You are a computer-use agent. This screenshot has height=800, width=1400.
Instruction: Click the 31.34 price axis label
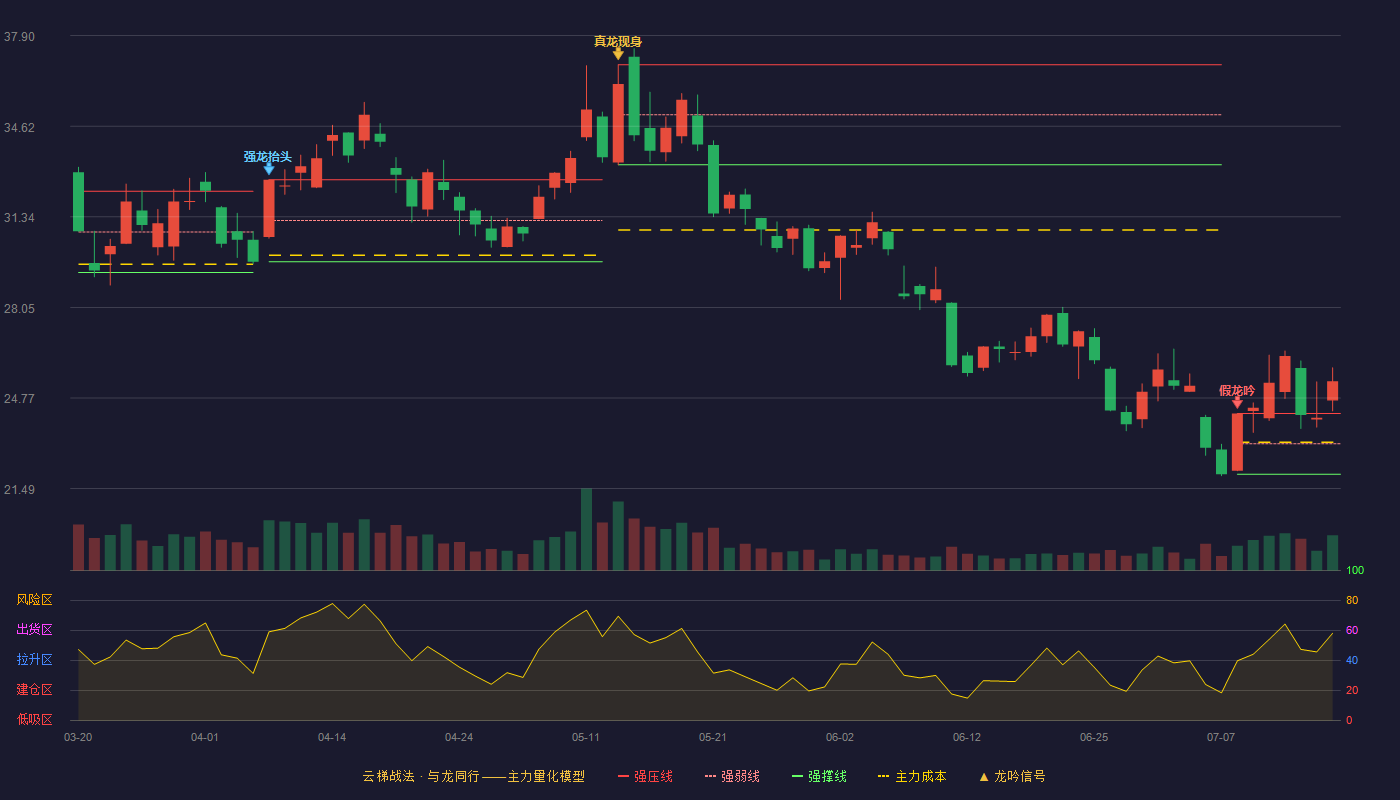19,218
